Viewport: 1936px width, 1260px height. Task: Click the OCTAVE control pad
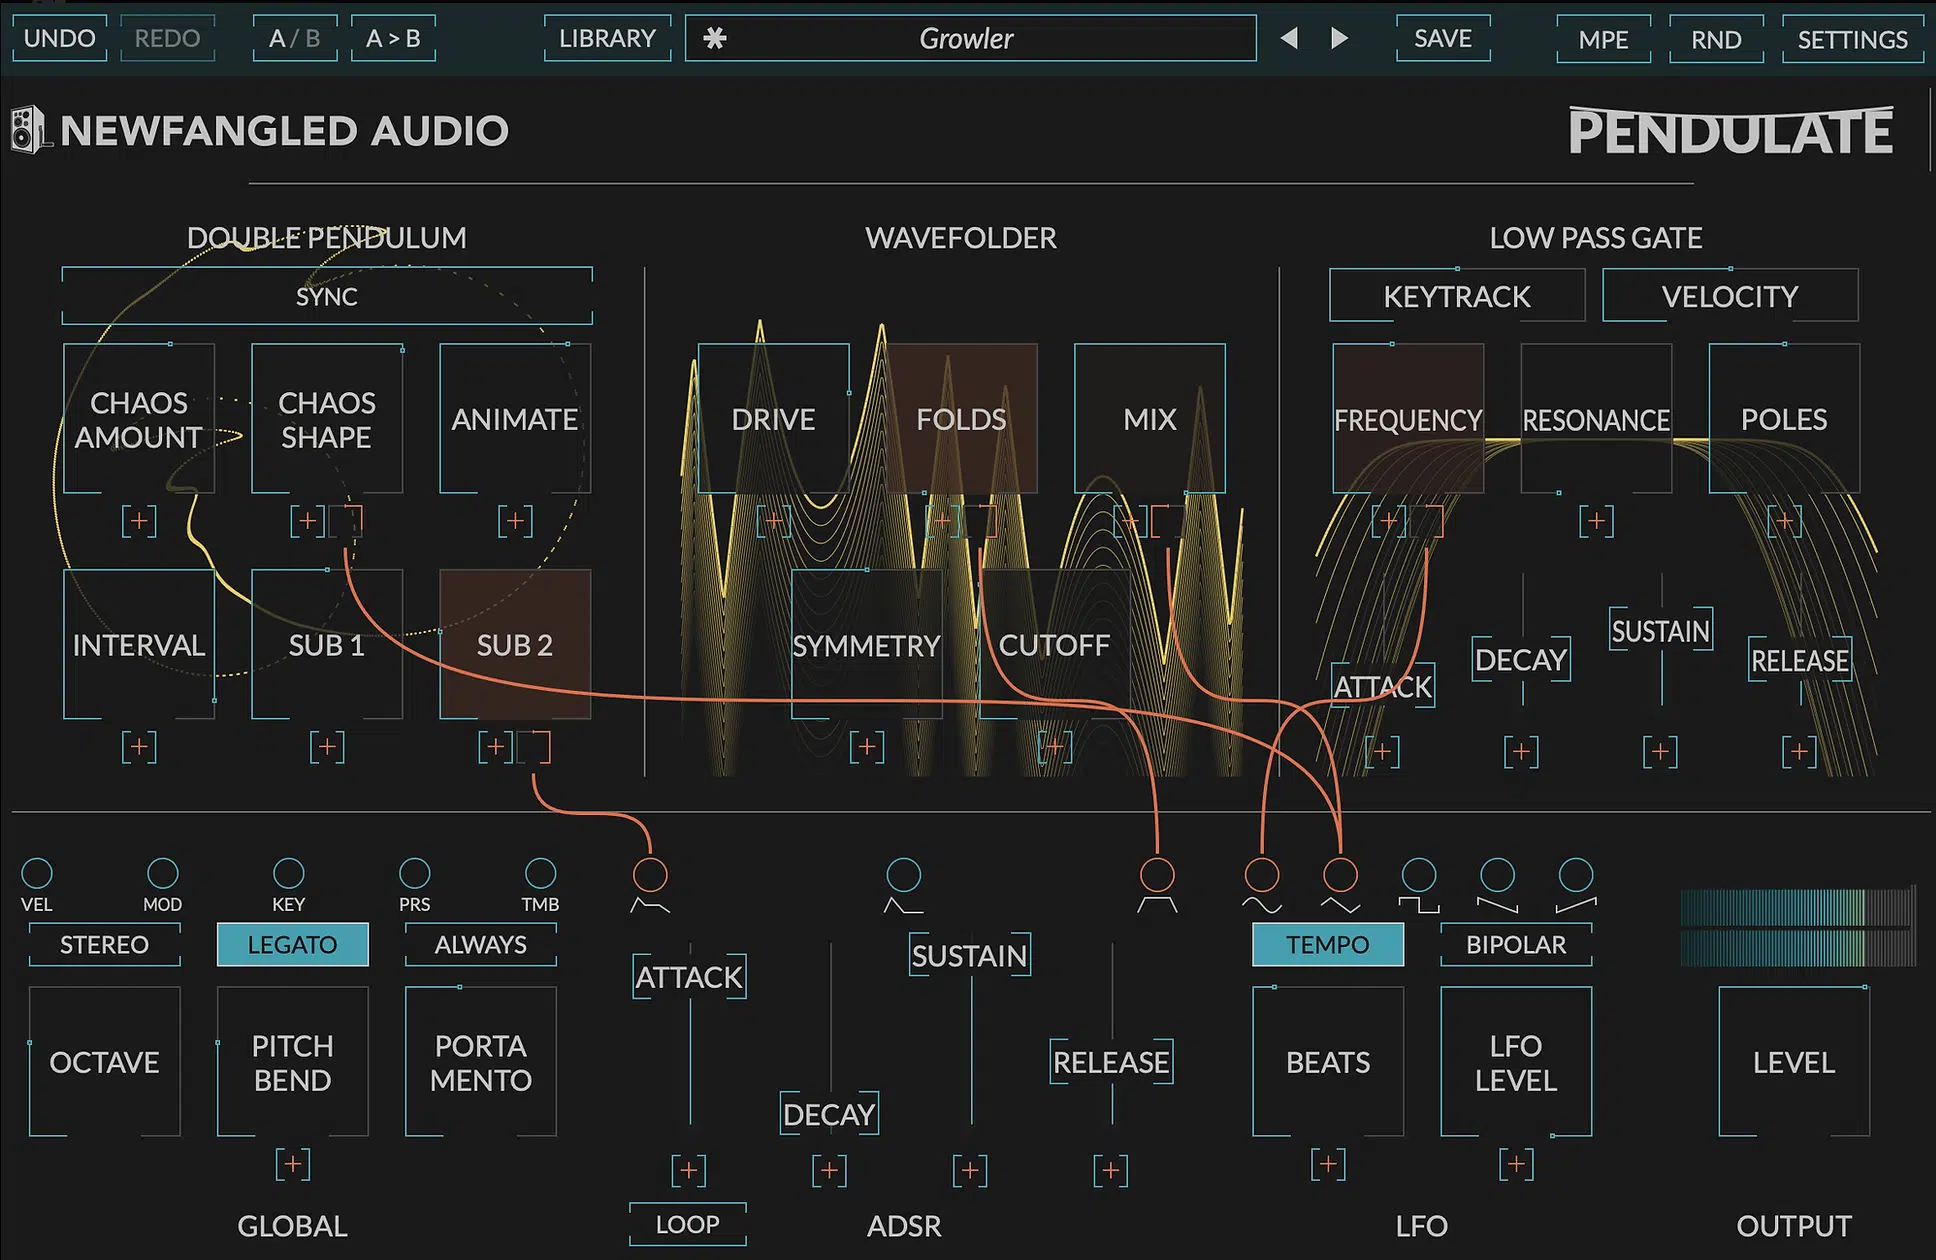point(104,1062)
